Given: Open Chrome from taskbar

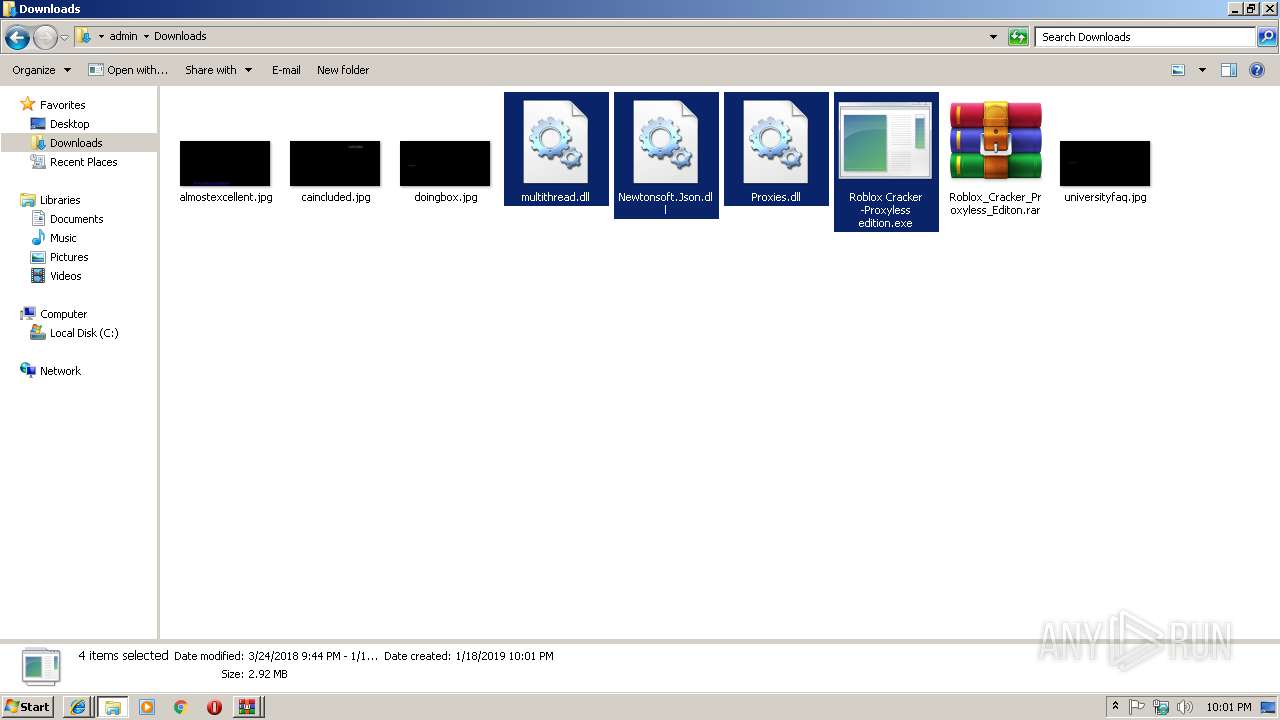Looking at the screenshot, I should (180, 707).
